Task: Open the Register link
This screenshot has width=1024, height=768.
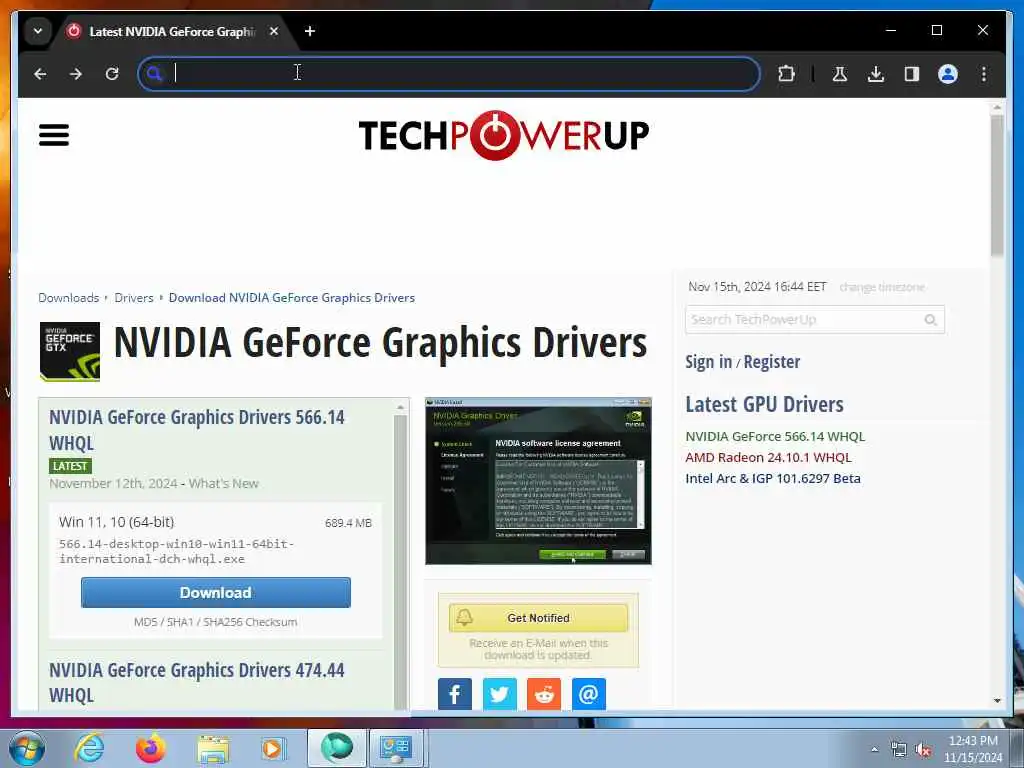Action: point(772,362)
